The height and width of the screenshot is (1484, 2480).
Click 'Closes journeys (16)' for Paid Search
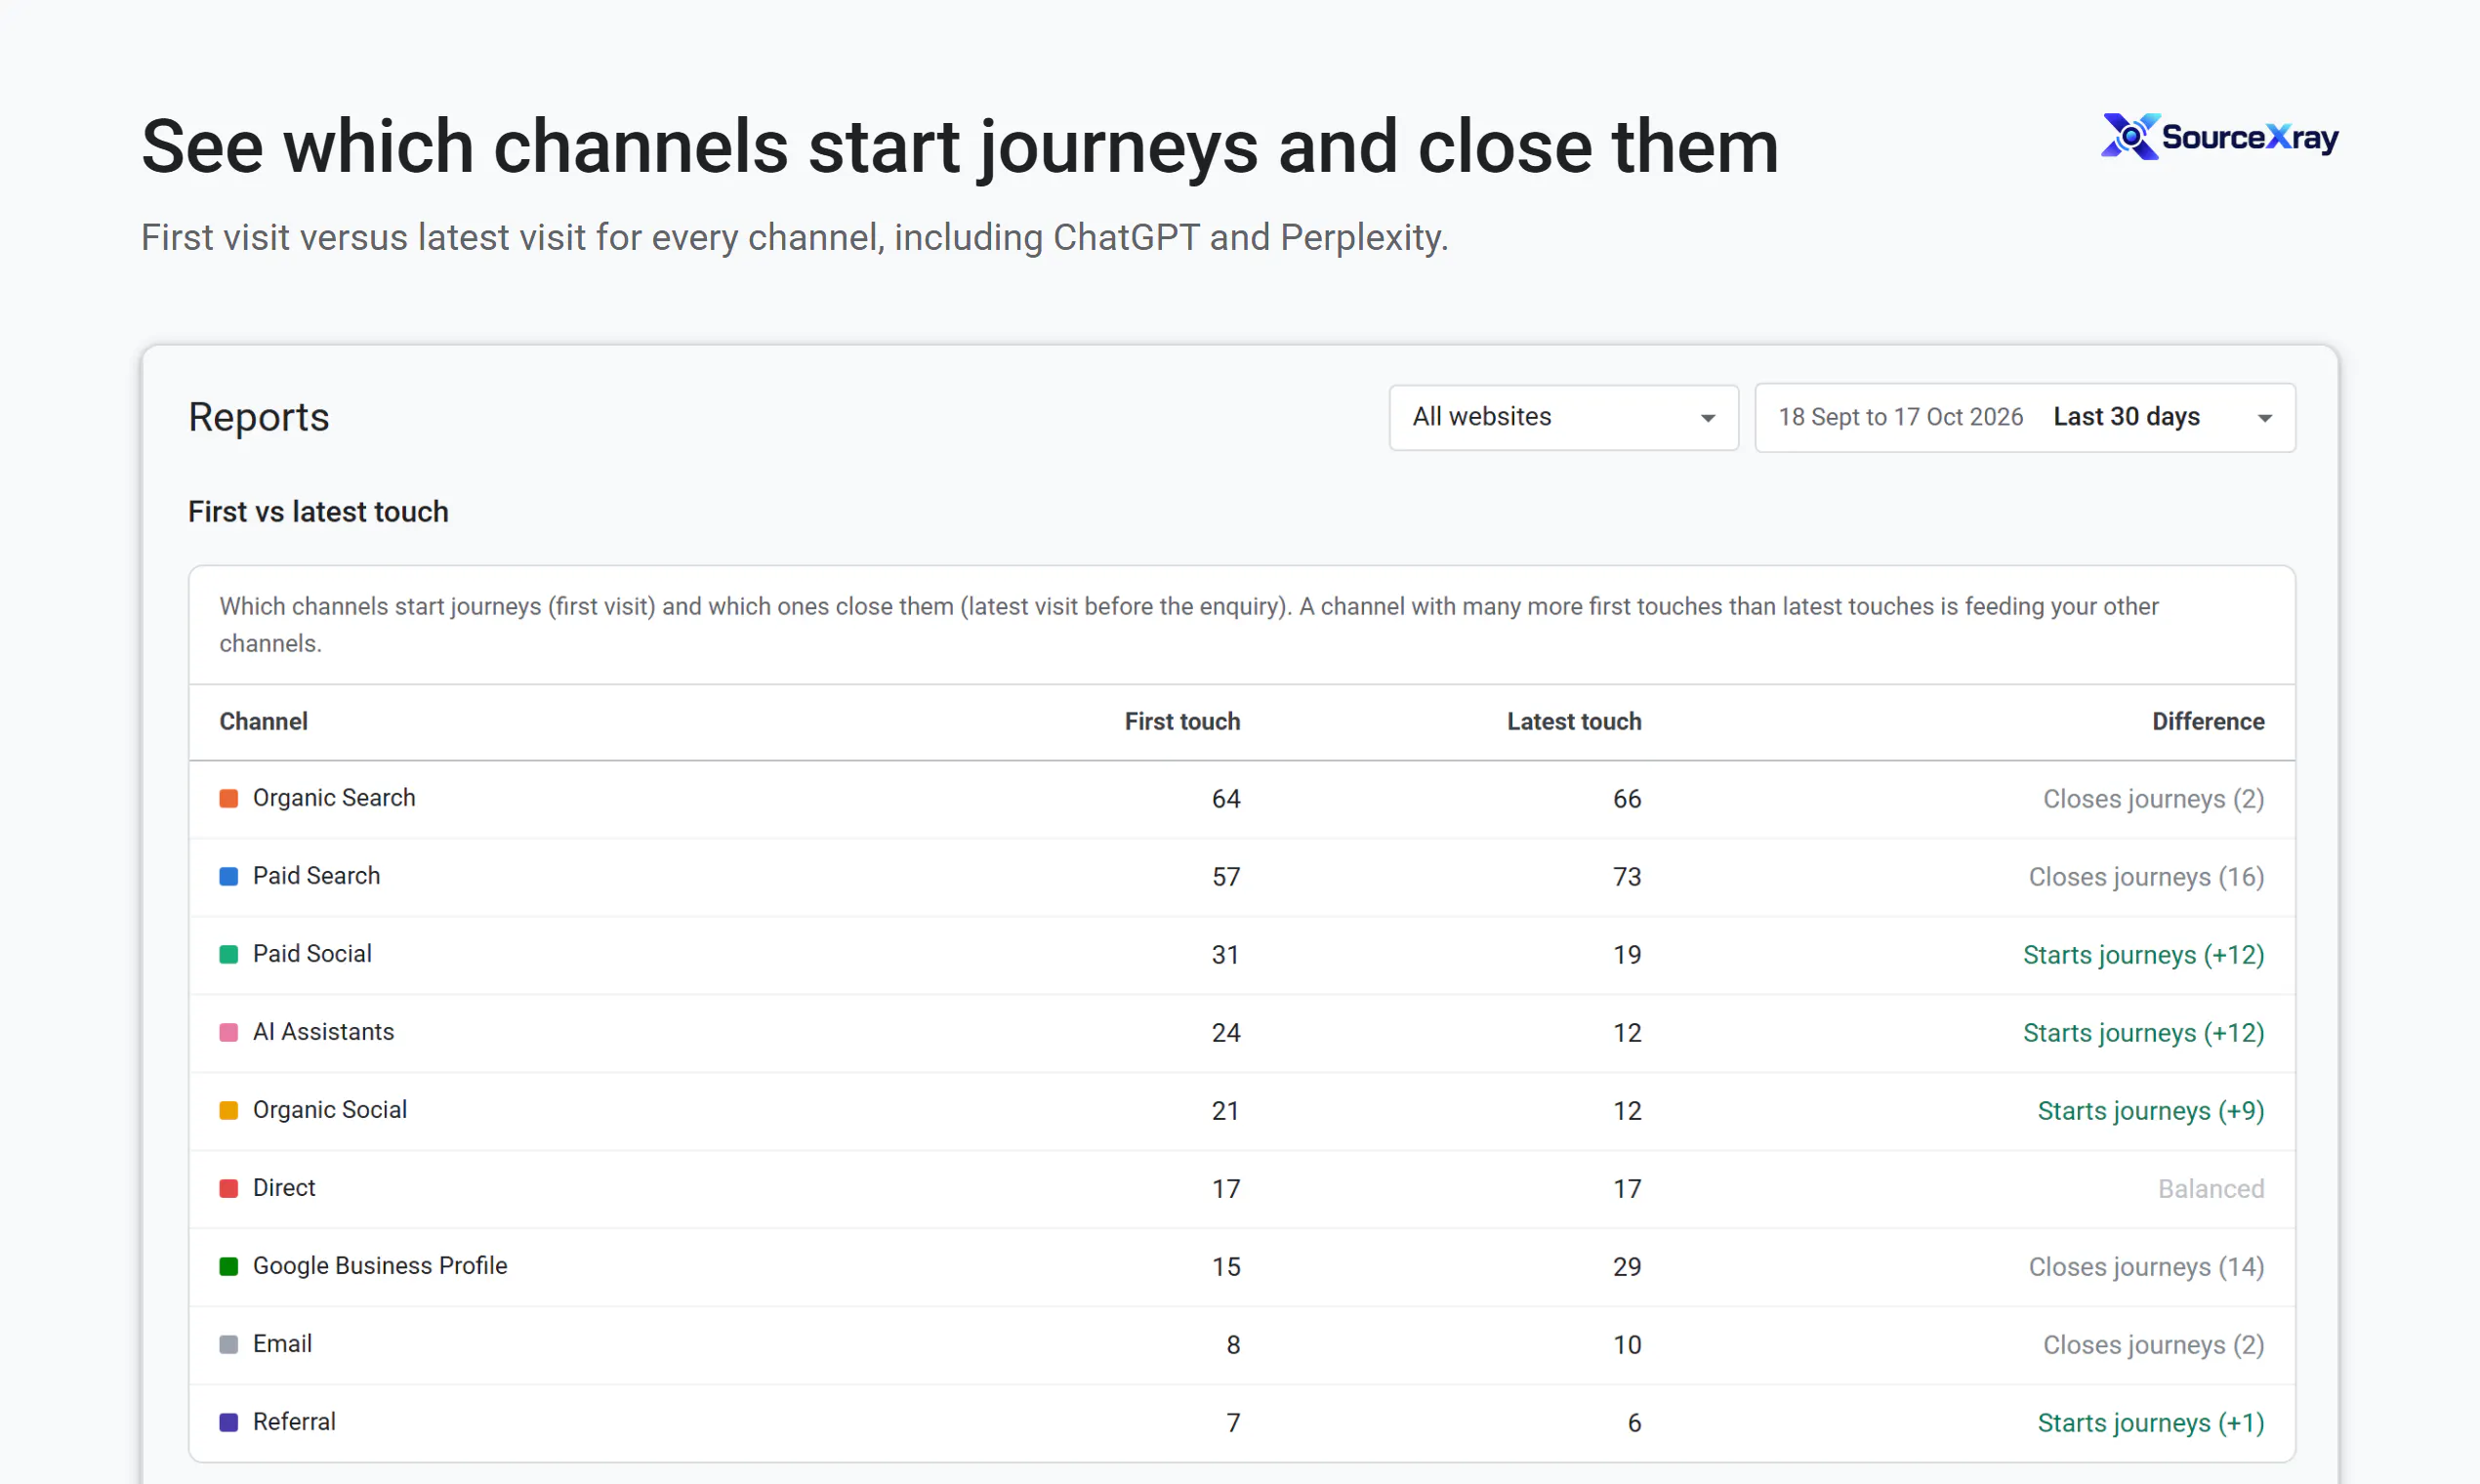pos(2146,877)
